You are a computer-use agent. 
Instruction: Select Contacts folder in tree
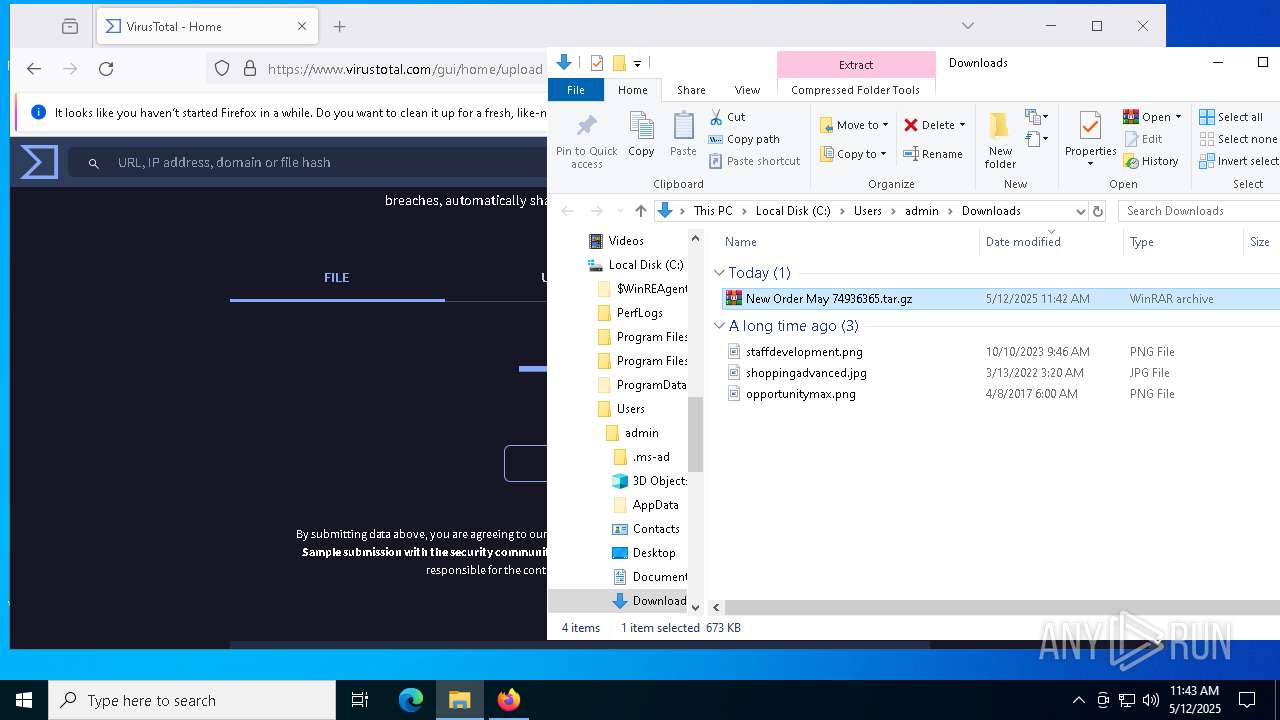click(656, 529)
